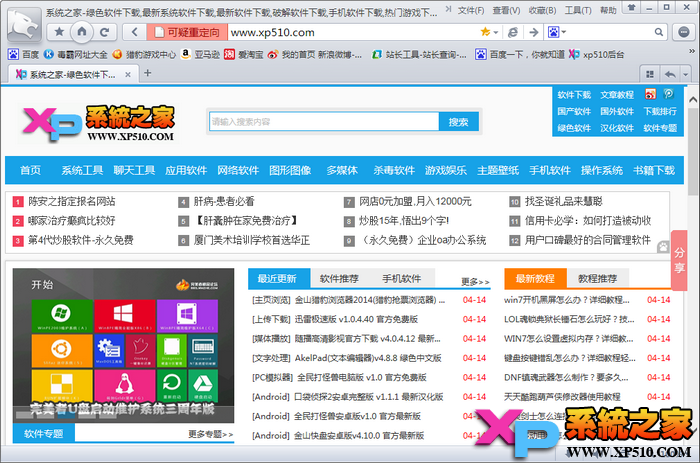Open the skin shirt icon in title bar

(632, 8)
